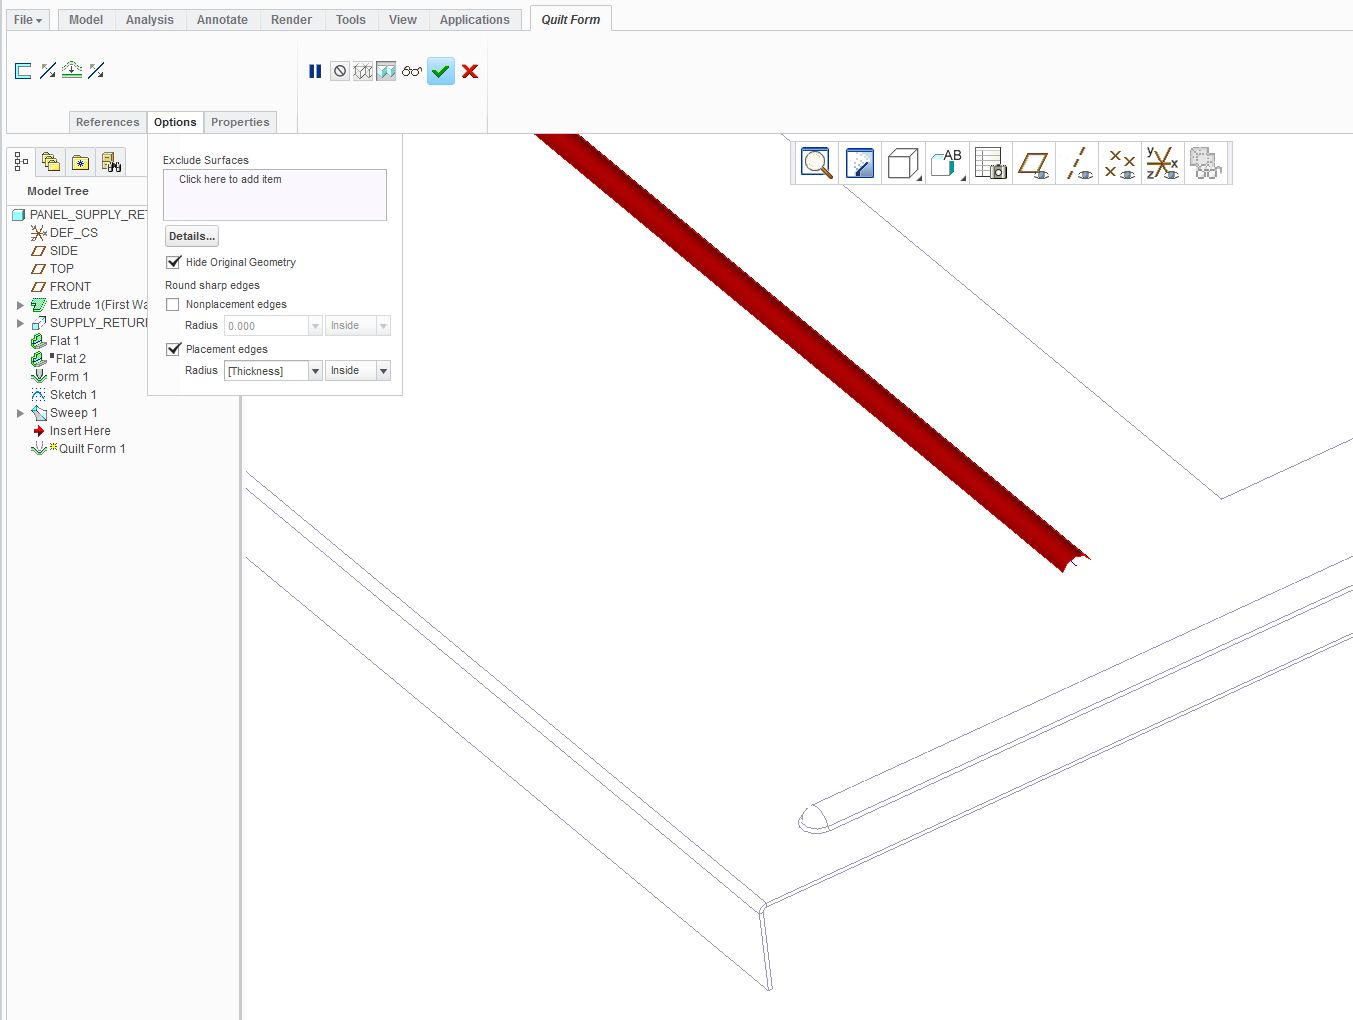1353x1020 pixels.
Task: Open the display style cube menu
Action: pos(903,163)
